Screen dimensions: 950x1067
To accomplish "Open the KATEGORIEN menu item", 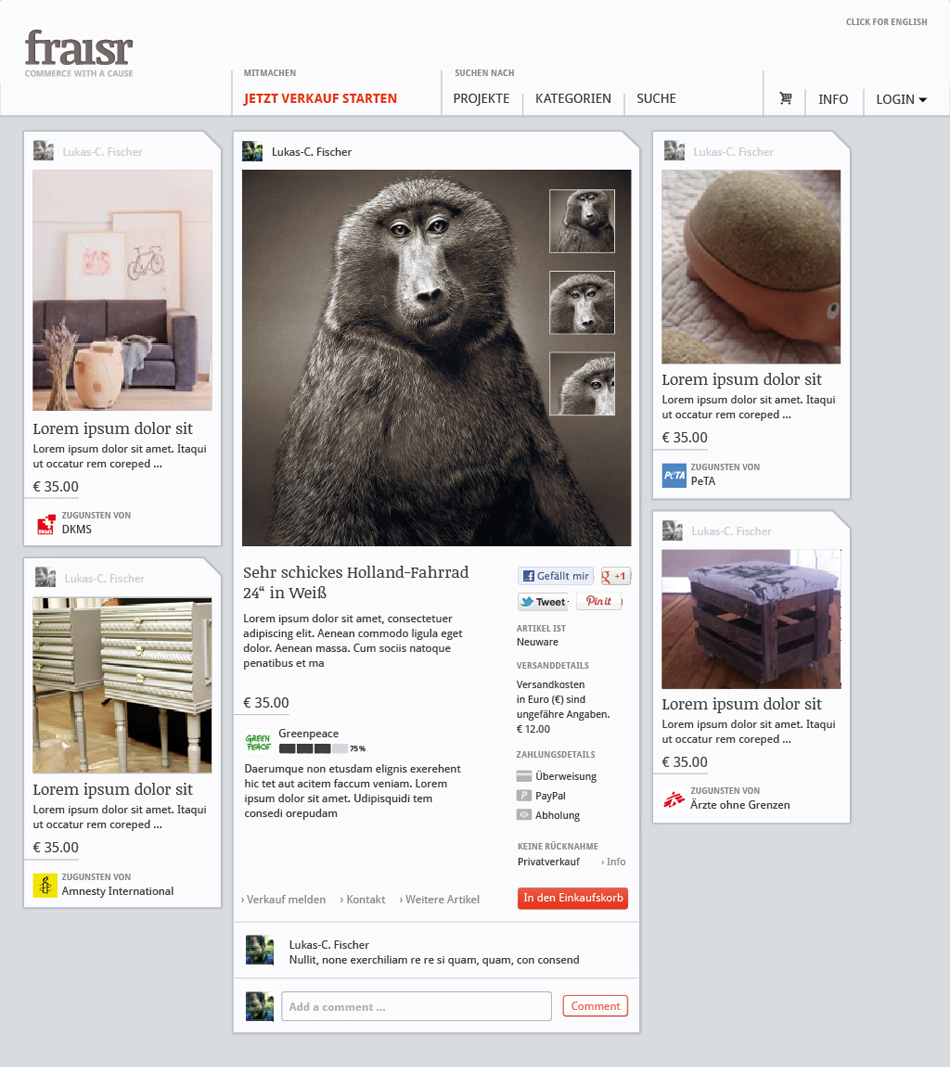I will [x=573, y=98].
